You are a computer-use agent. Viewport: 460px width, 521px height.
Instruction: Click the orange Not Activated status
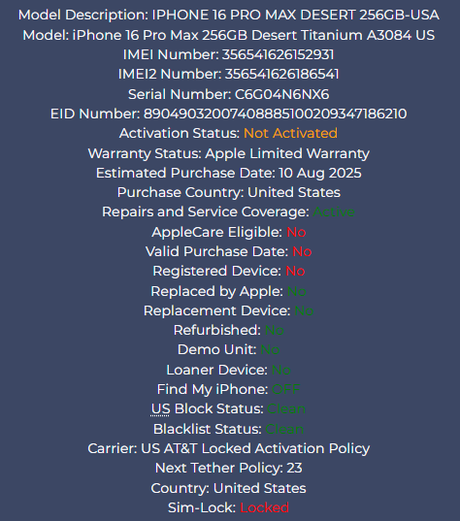click(291, 133)
